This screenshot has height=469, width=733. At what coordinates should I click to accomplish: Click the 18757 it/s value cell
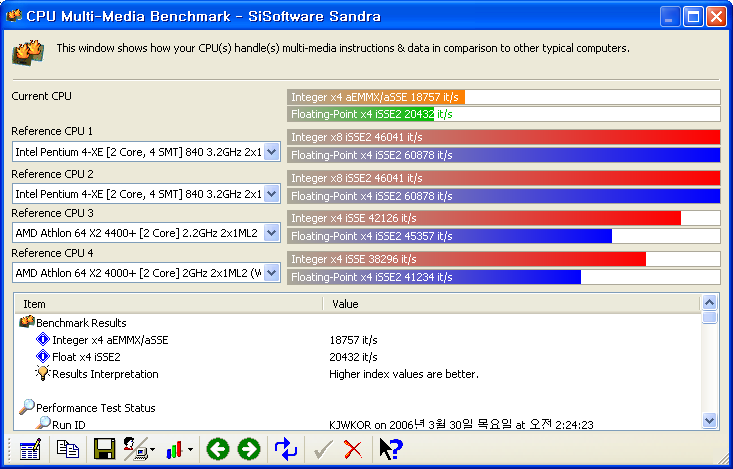click(353, 340)
